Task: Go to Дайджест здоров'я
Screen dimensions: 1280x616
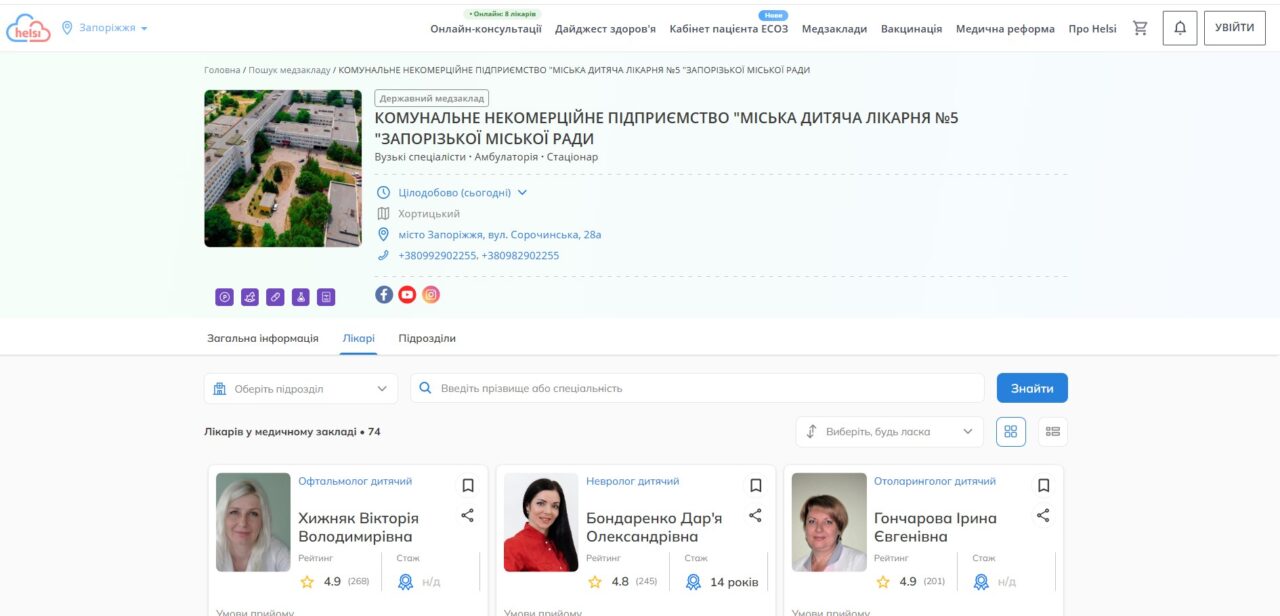Action: coord(605,29)
